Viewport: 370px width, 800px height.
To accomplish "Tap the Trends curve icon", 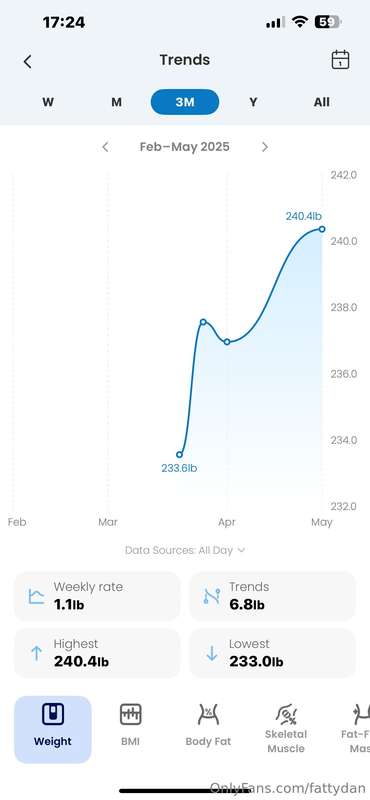I will (212, 596).
